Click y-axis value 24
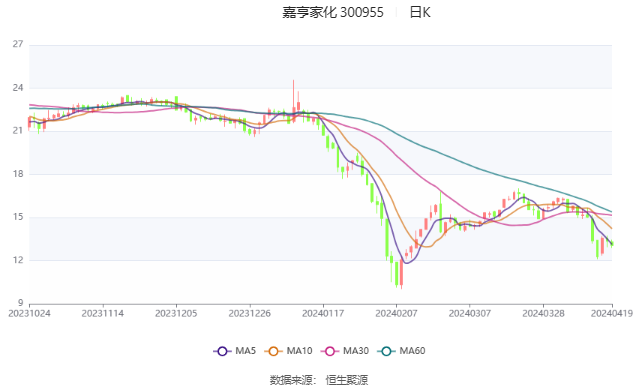This screenshot has height=387, width=637. click(x=18, y=88)
